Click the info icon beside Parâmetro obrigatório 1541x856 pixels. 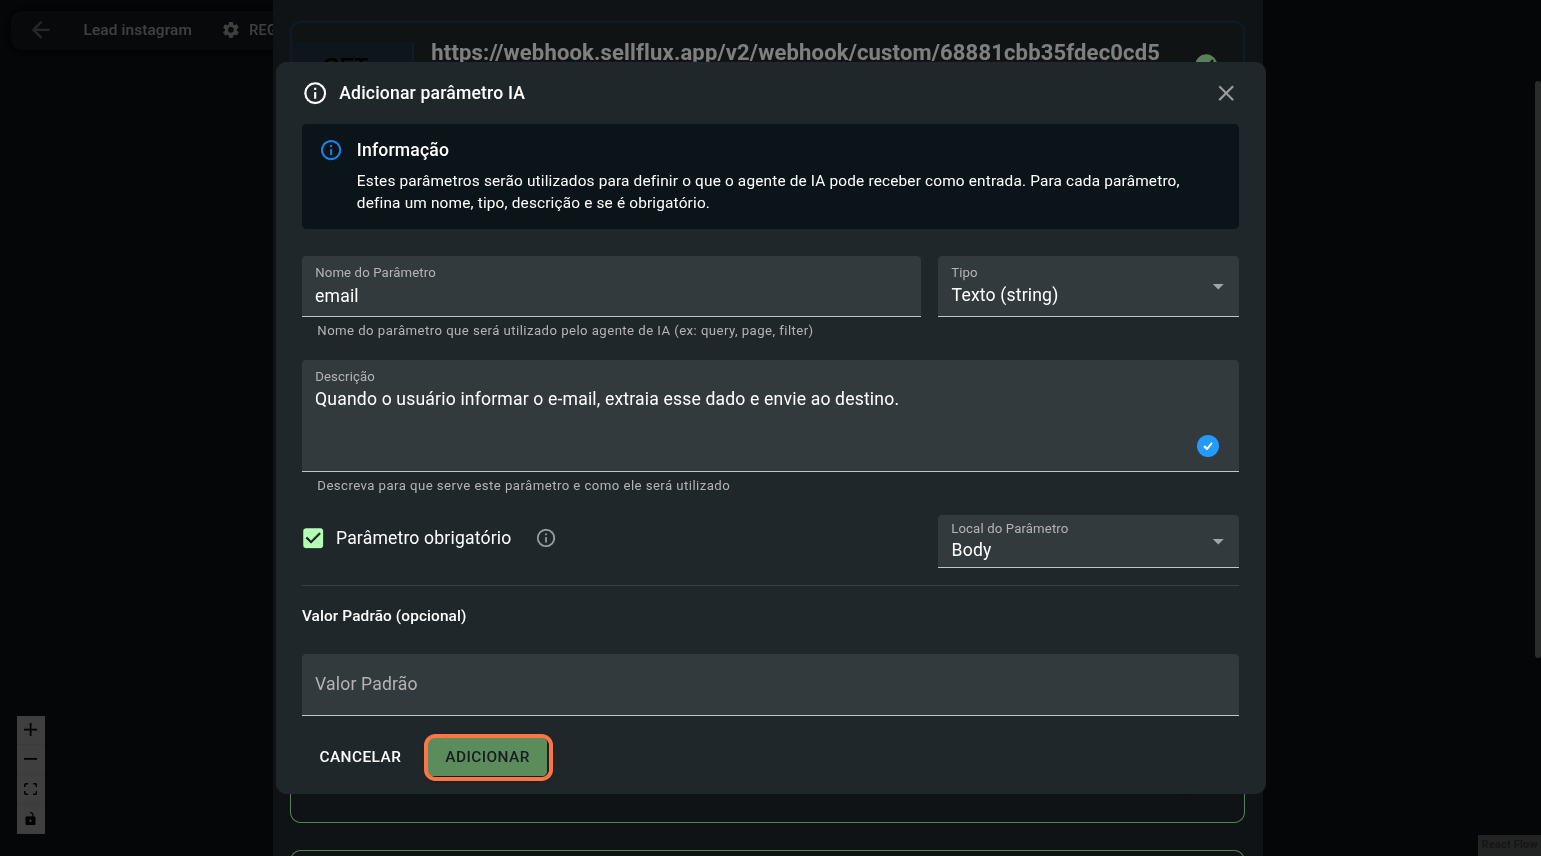pyautogui.click(x=546, y=538)
